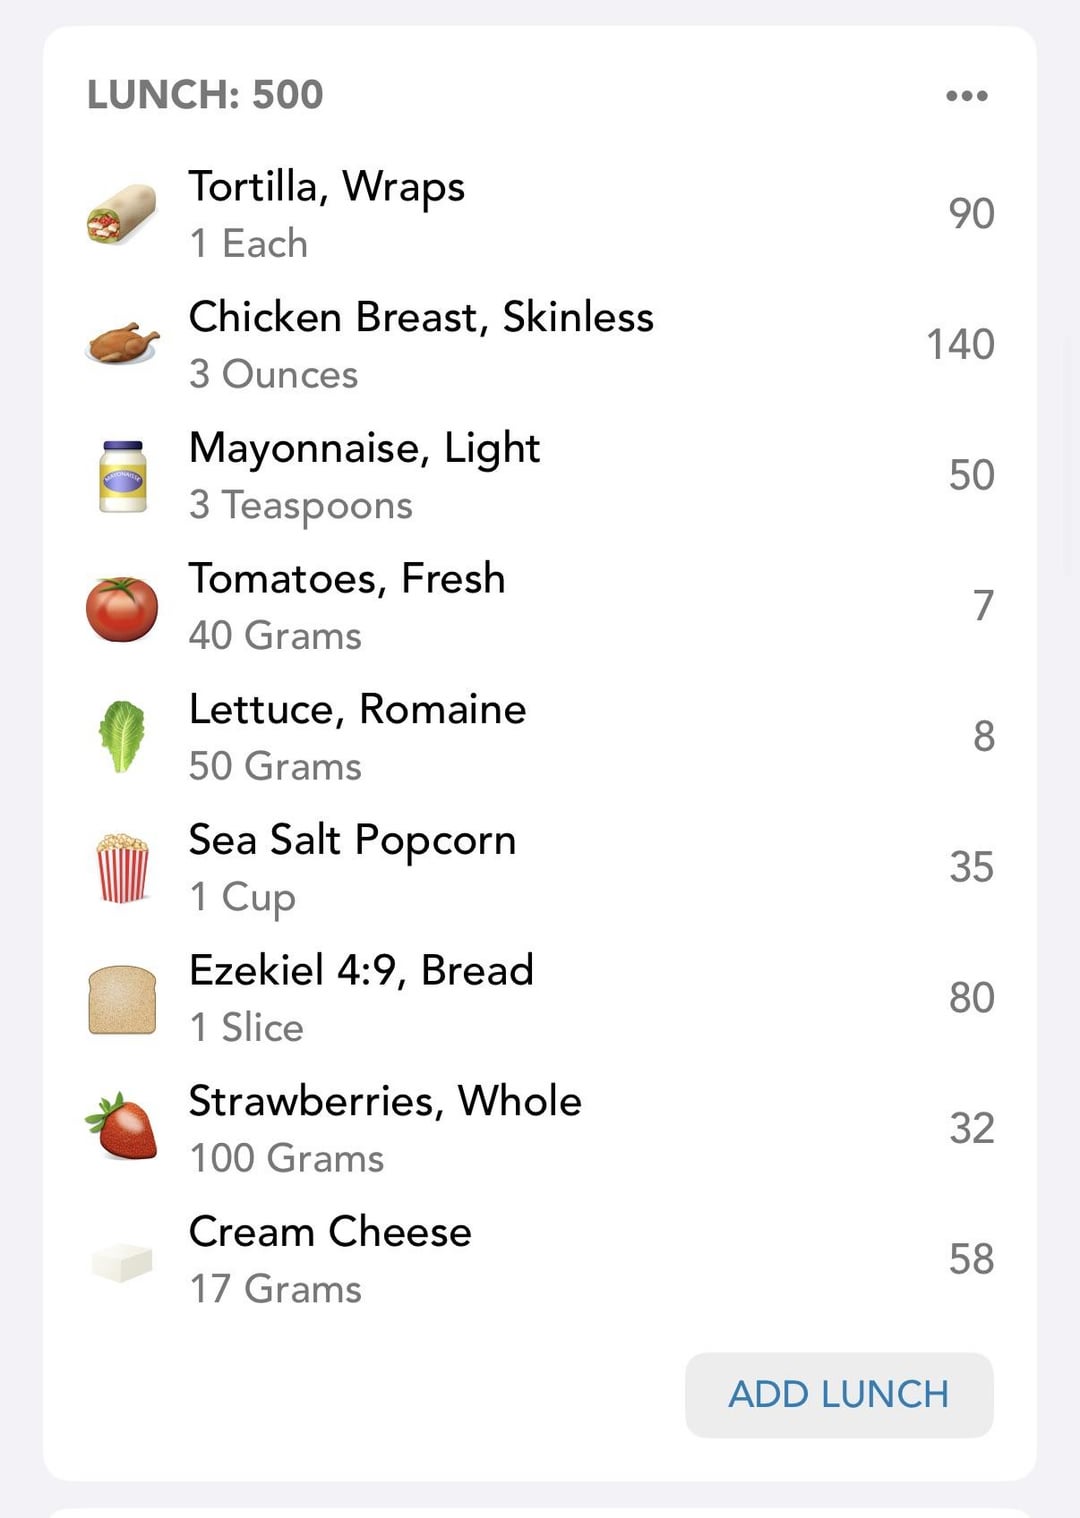1080x1518 pixels.
Task: Tap the 140 calorie value for chicken
Action: 960,345
